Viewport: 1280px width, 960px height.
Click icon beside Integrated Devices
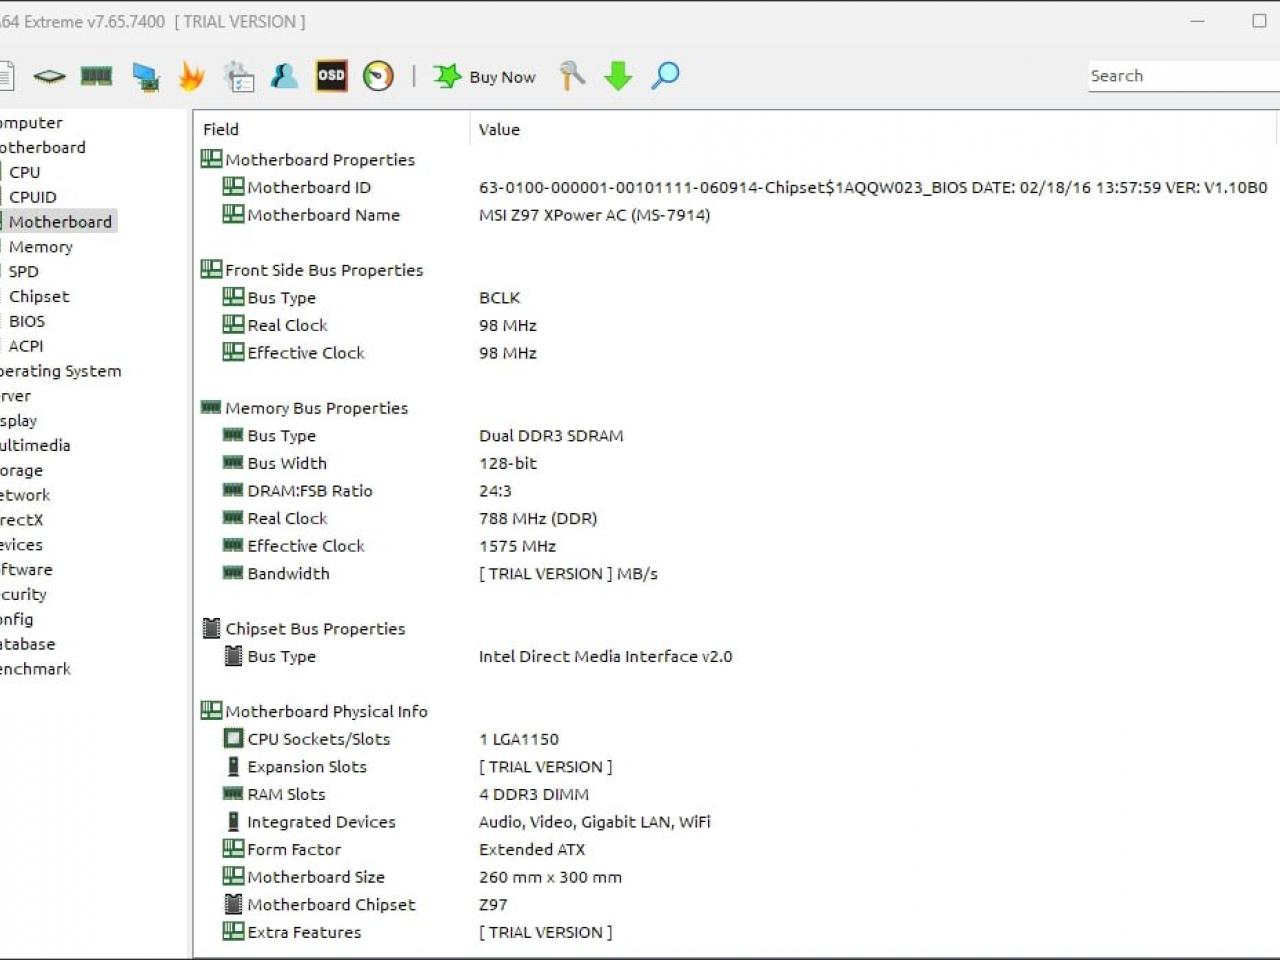click(233, 821)
